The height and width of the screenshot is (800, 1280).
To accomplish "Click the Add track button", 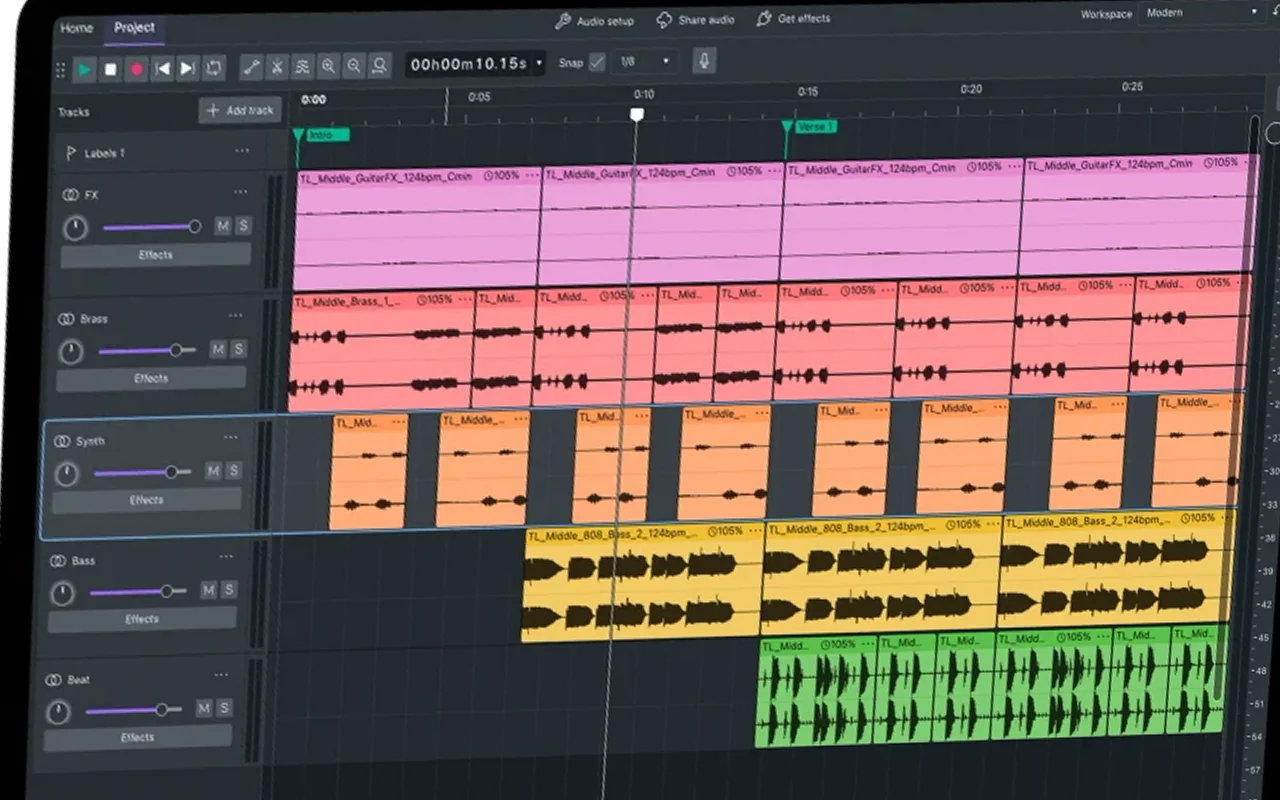I will [240, 110].
